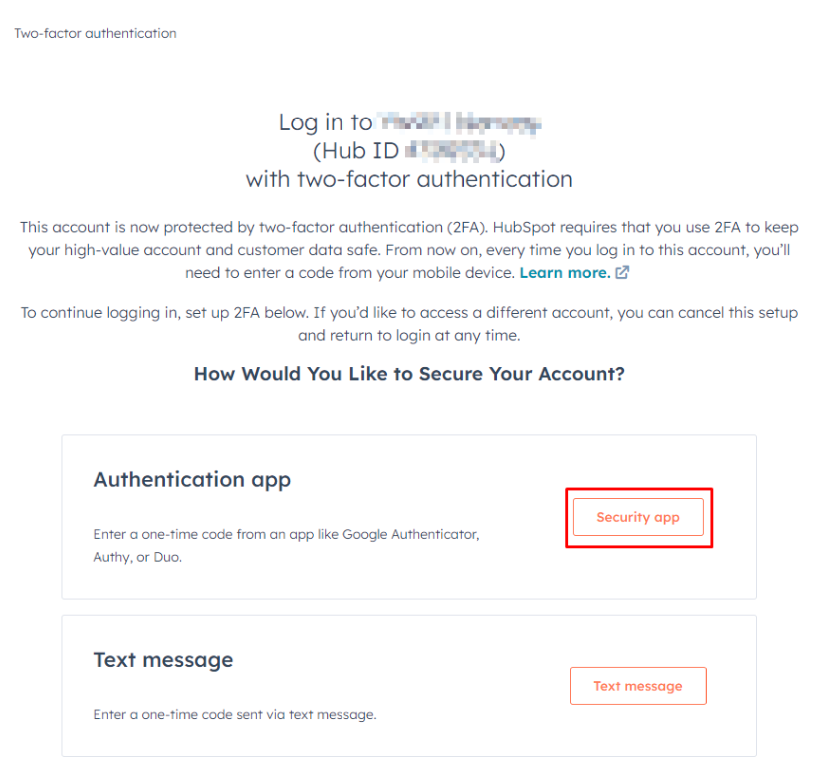Click the Text message button
Viewport: 819px width, 767px height.
(x=638, y=686)
